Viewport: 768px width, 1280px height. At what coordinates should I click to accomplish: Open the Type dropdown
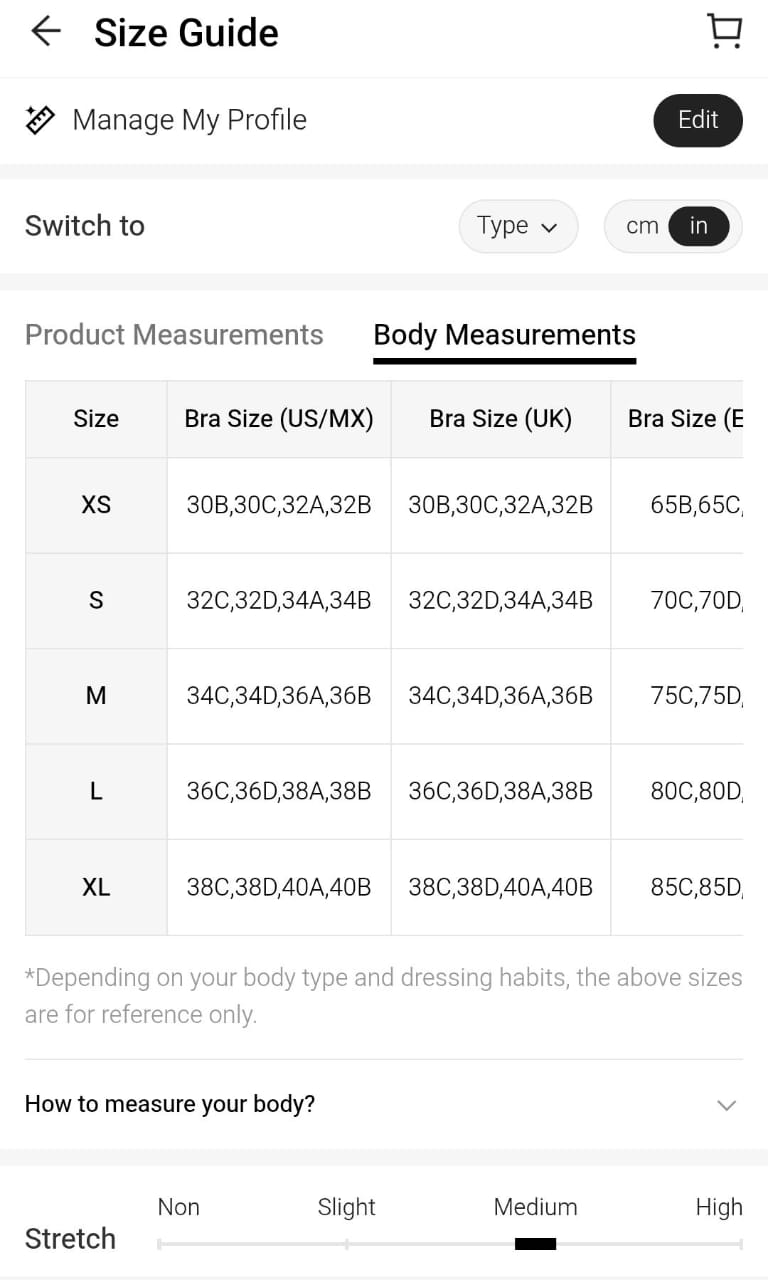(x=517, y=226)
